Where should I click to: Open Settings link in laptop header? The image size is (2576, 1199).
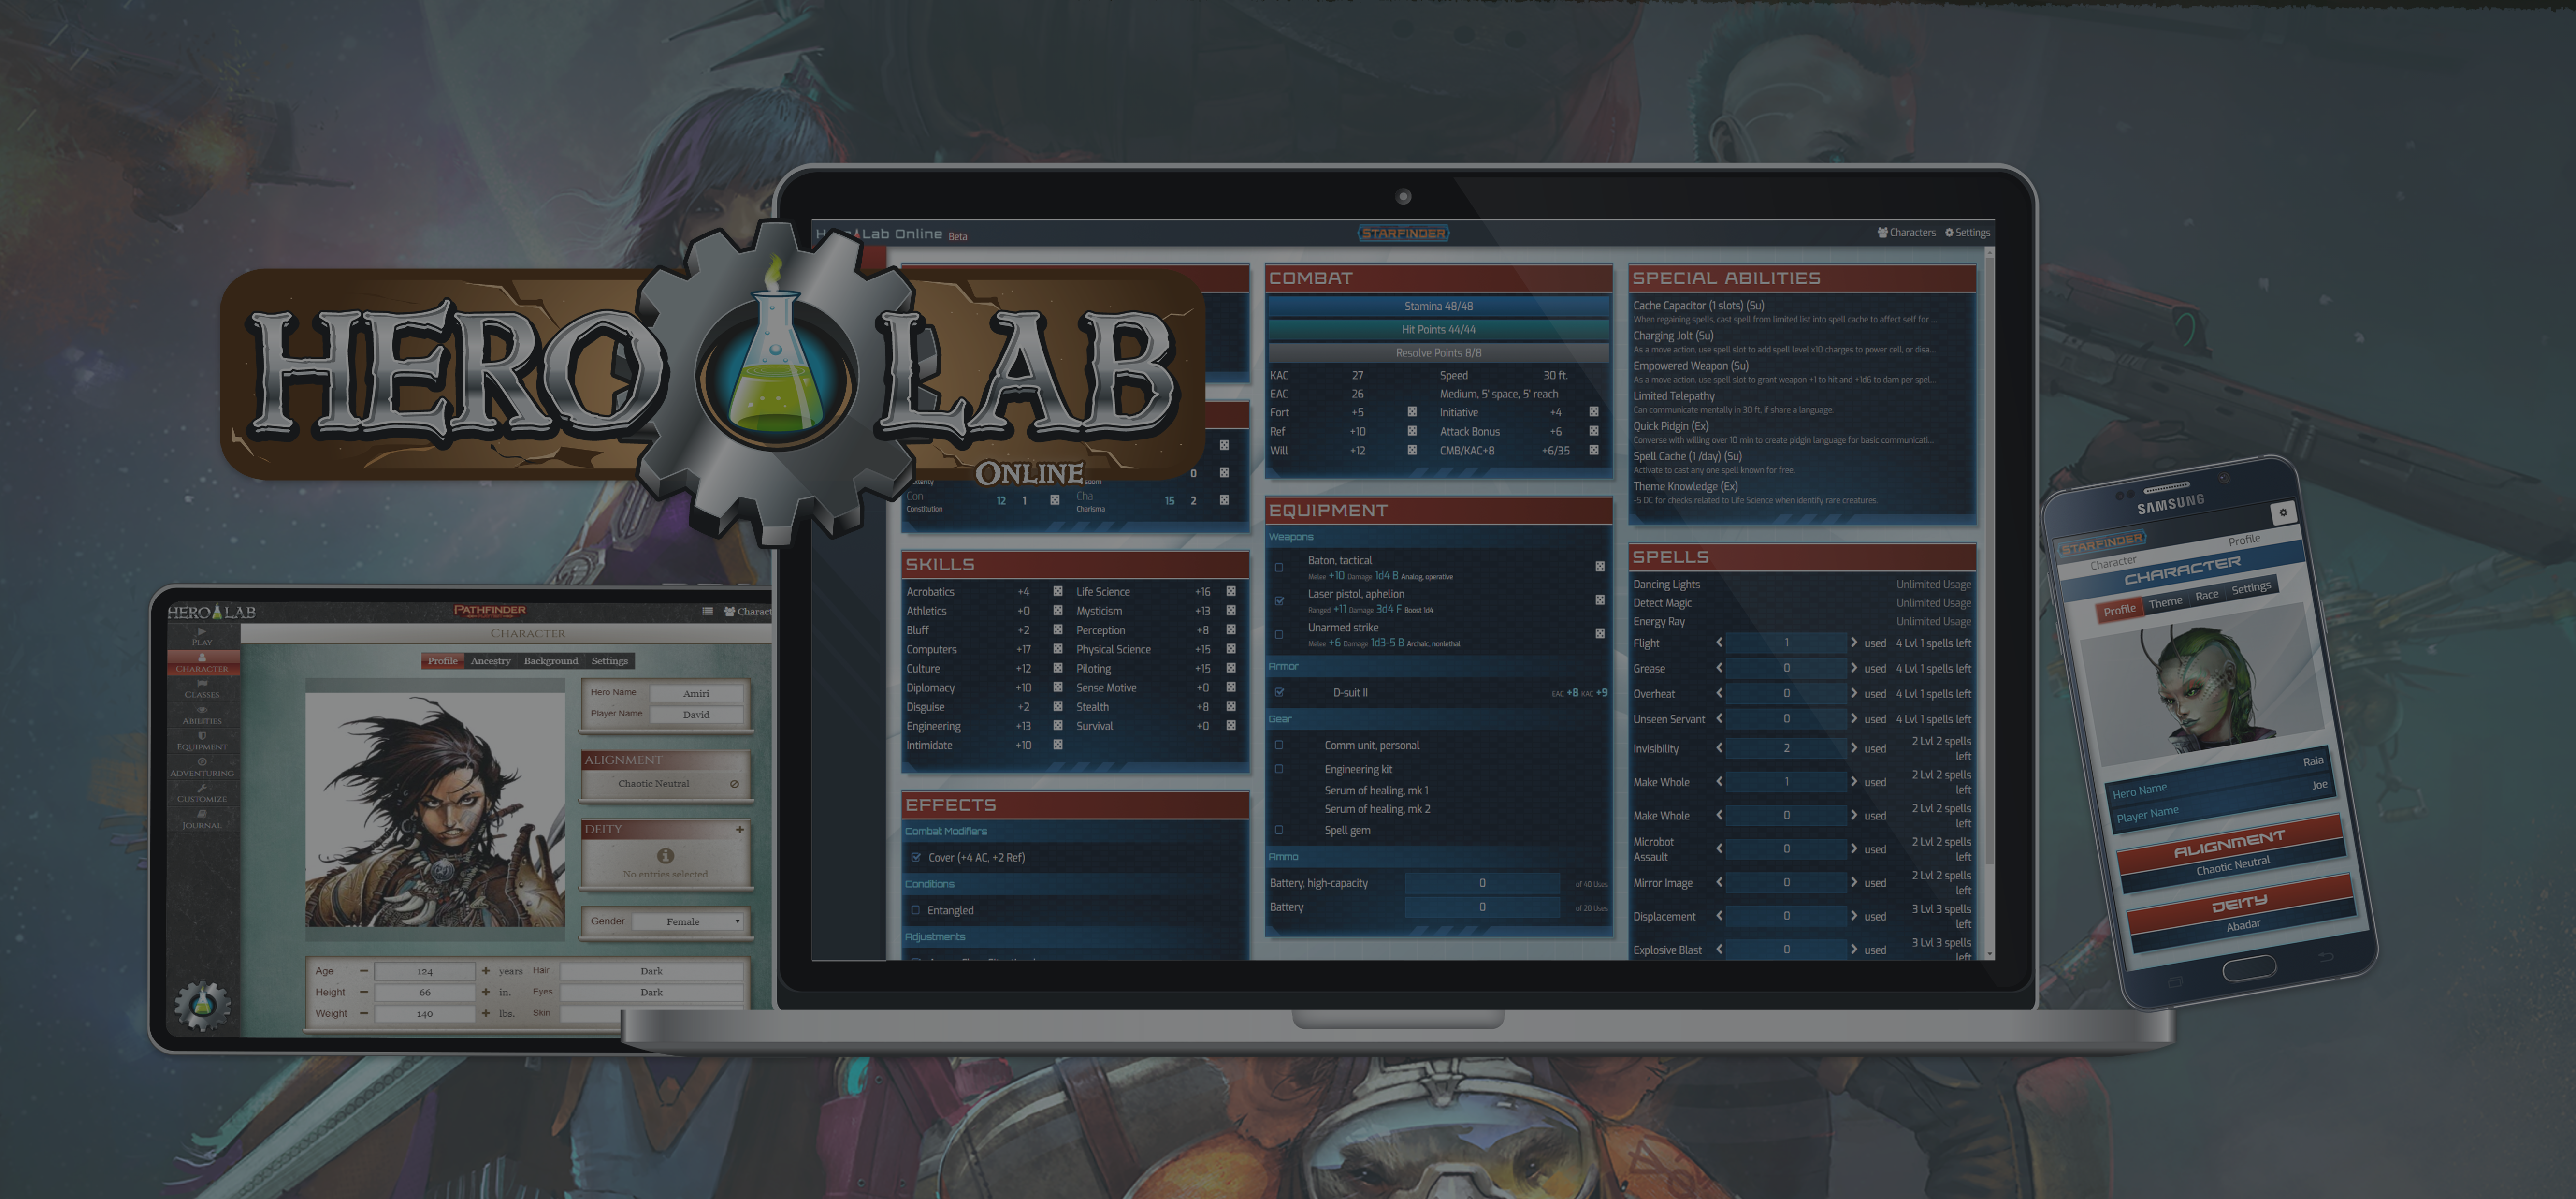(1967, 232)
